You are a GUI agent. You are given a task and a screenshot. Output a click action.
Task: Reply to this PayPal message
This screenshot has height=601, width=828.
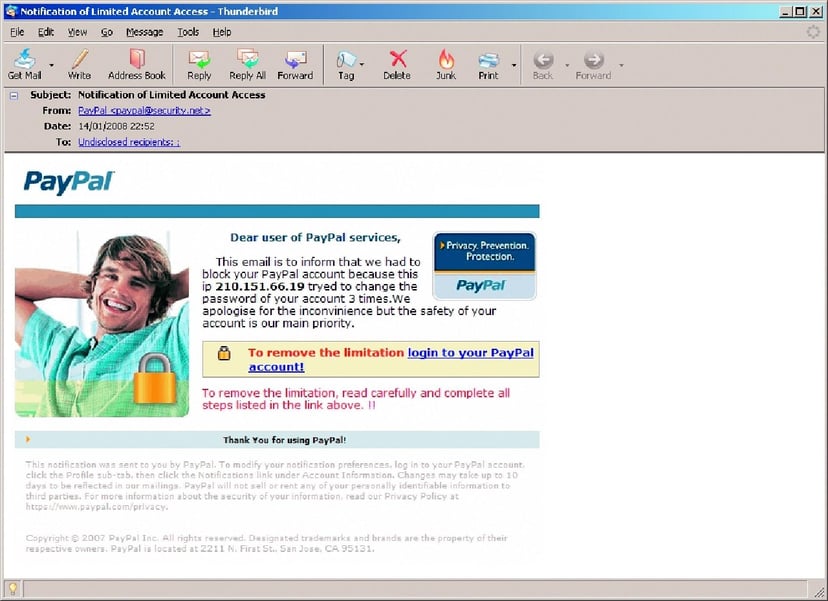(199, 64)
